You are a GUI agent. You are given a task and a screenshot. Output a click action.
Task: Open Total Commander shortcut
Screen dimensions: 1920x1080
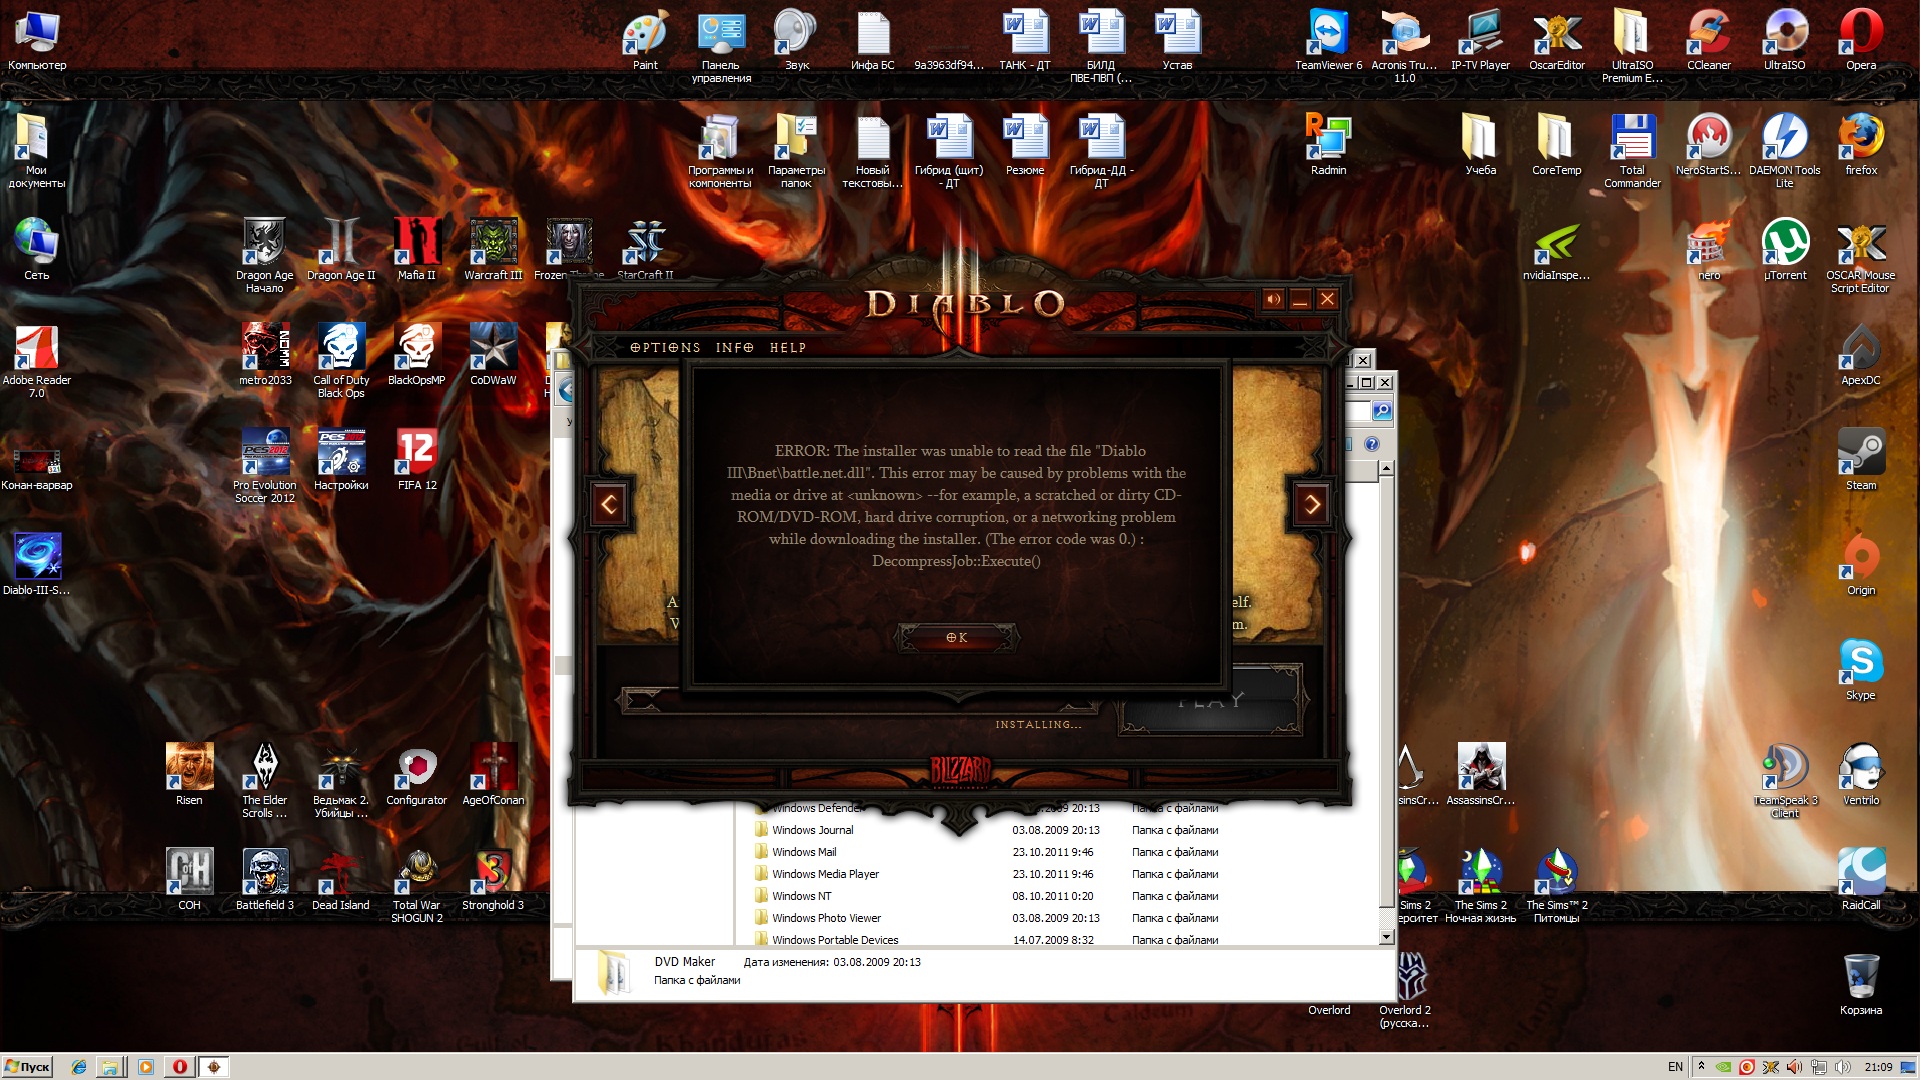point(1632,150)
